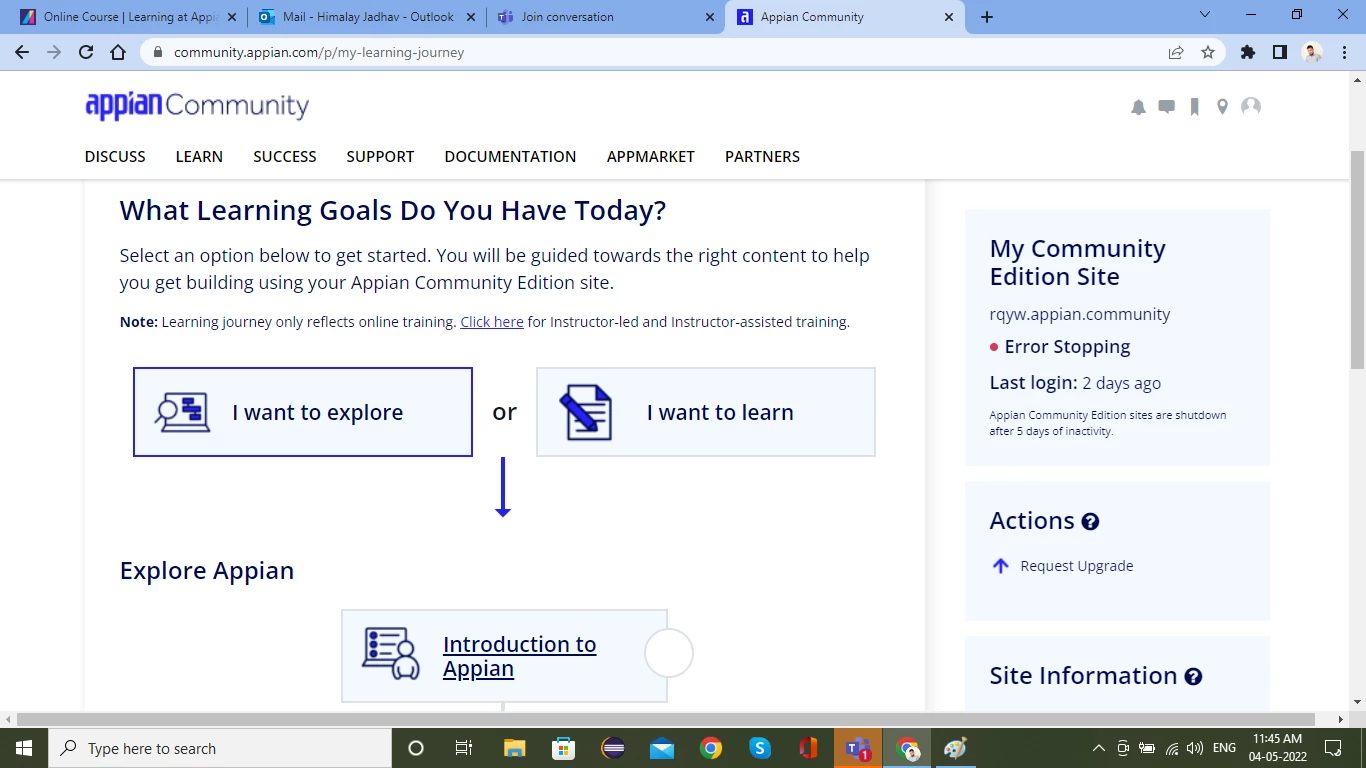This screenshot has width=1366, height=768.
Task: Click the rqyw.appian.community site address
Action: tap(1080, 314)
